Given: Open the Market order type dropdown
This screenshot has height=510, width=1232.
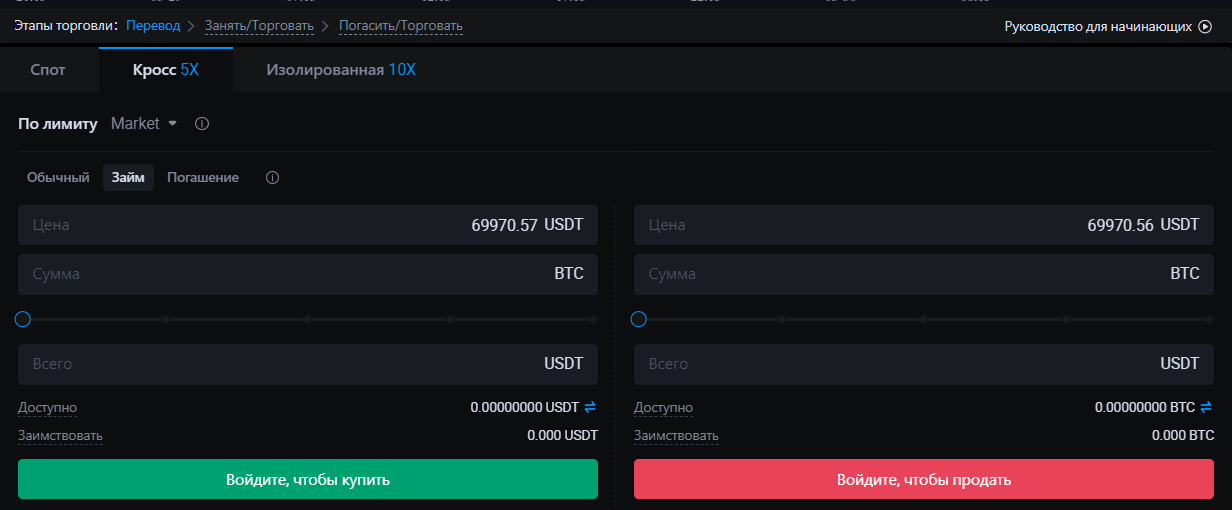Looking at the screenshot, I should point(144,124).
